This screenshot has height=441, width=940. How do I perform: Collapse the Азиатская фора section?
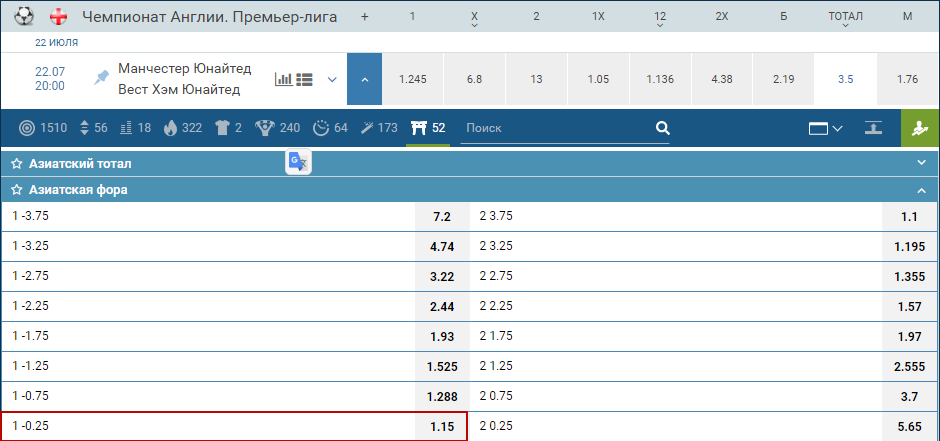coord(921,189)
